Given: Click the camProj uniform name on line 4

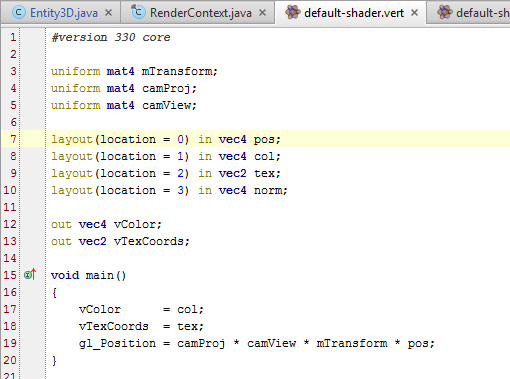Looking at the screenshot, I should click(x=166, y=88).
